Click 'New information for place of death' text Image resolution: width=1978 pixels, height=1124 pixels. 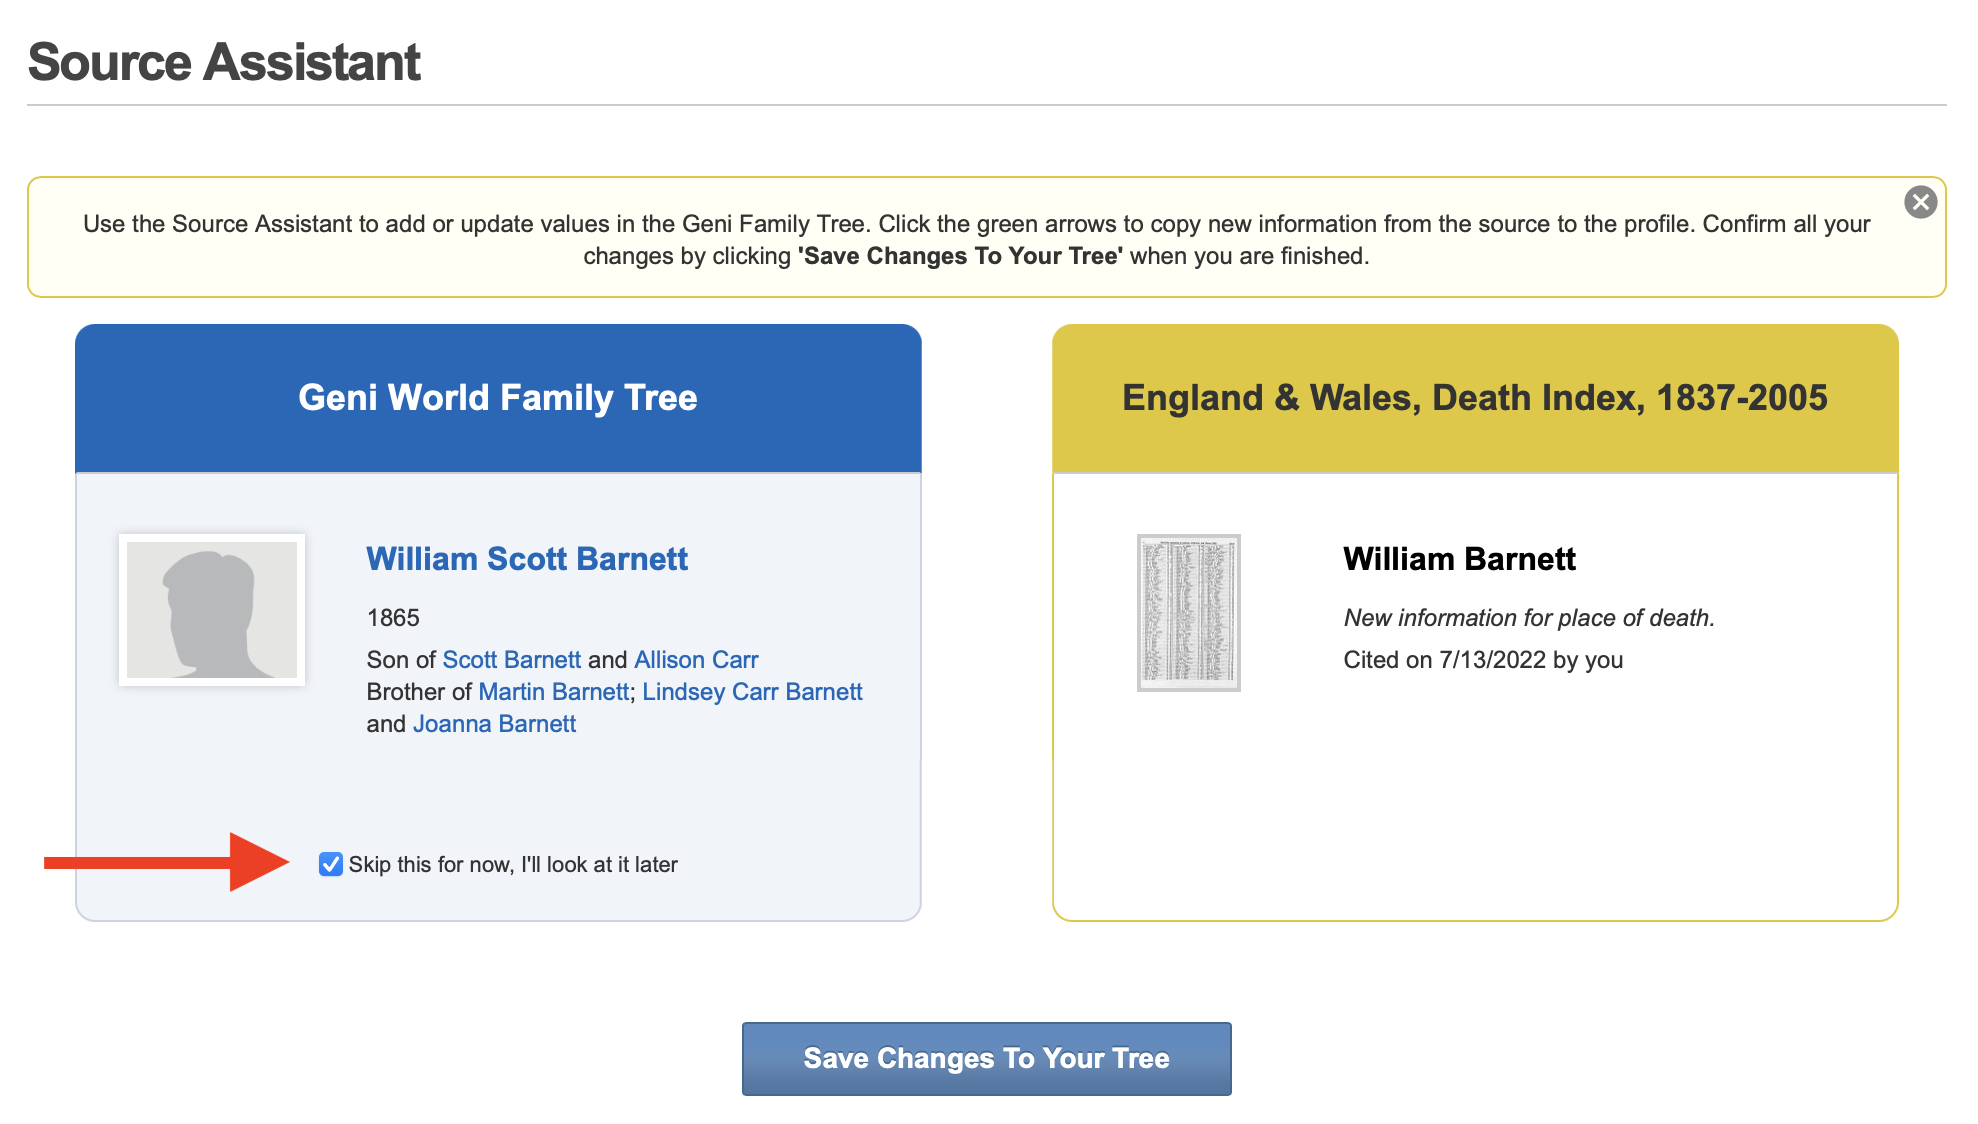pos(1529,618)
